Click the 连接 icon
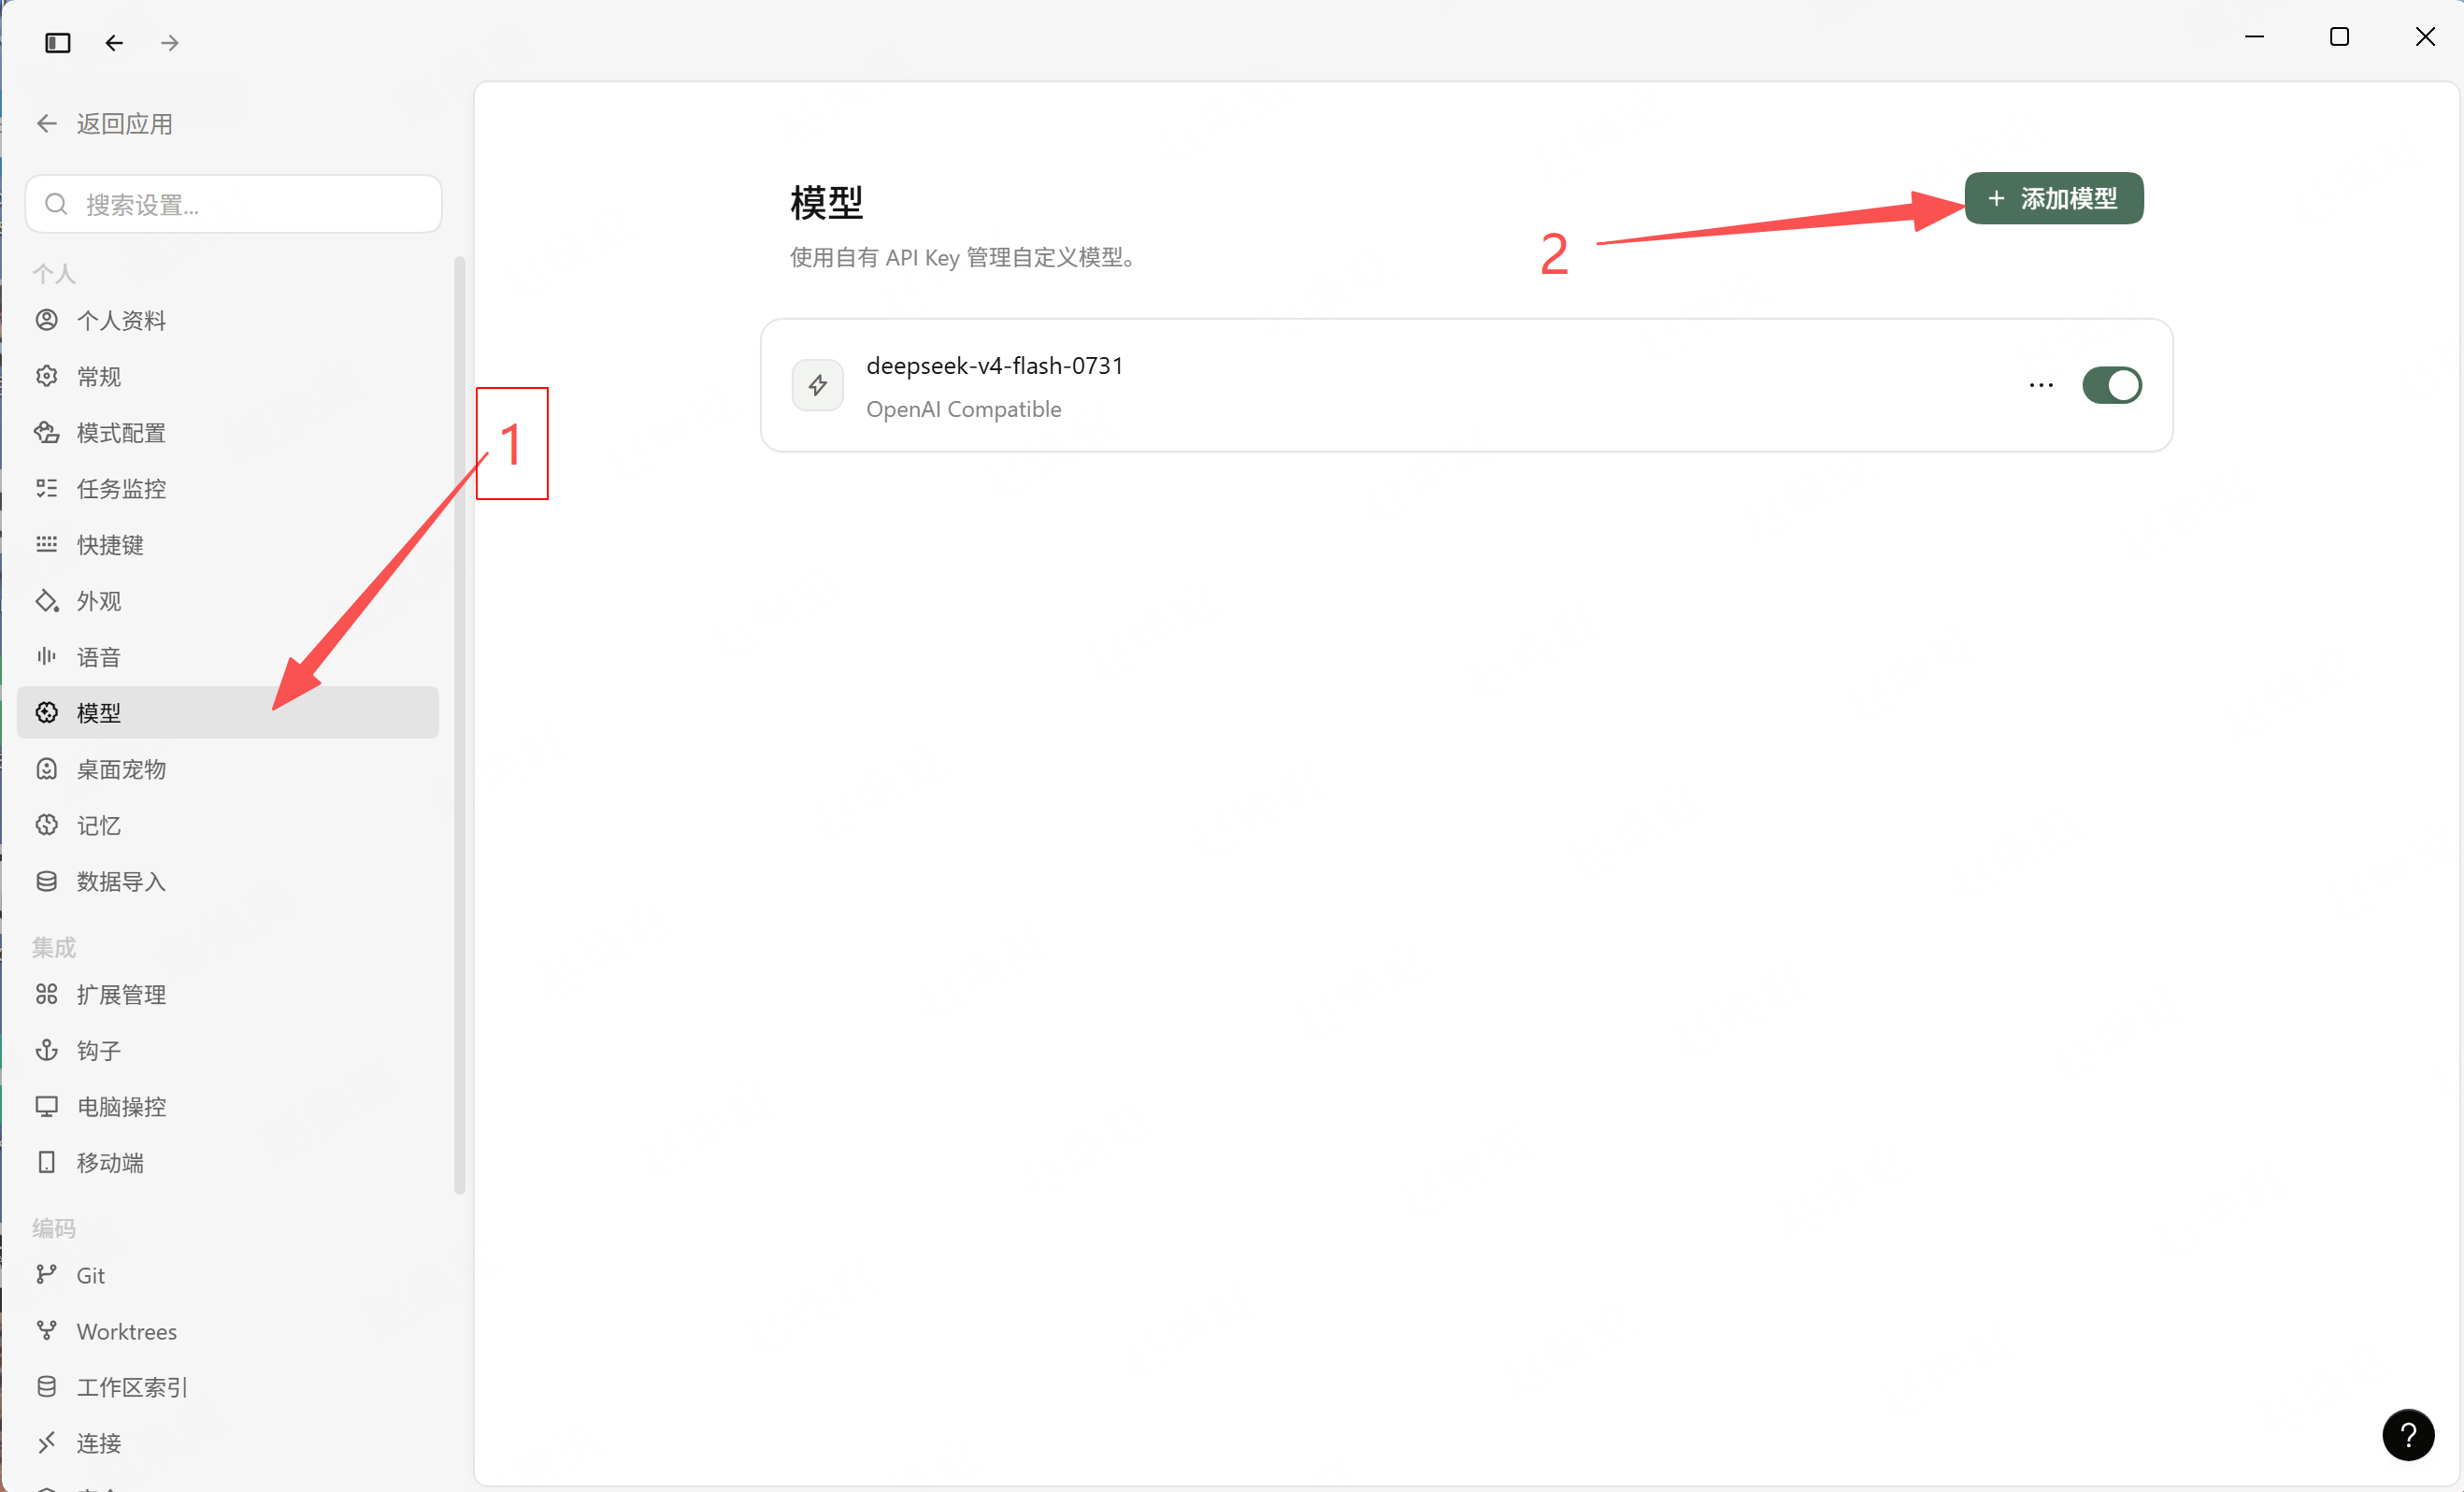The height and width of the screenshot is (1492, 2464). [47, 1443]
